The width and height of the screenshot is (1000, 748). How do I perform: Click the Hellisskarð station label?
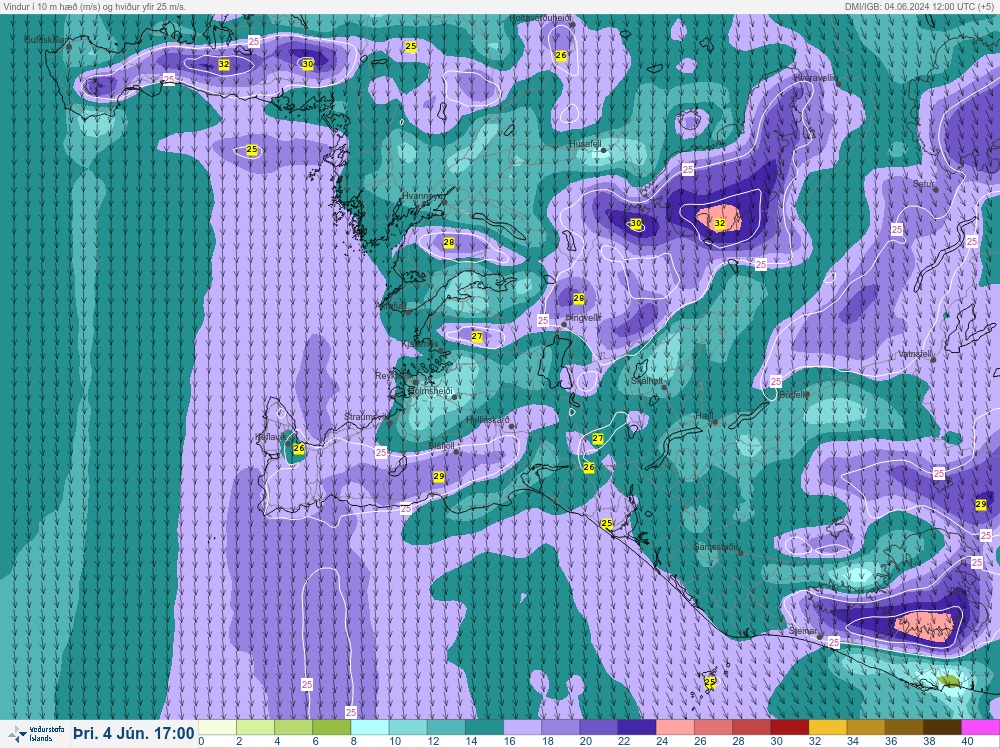pos(487,420)
